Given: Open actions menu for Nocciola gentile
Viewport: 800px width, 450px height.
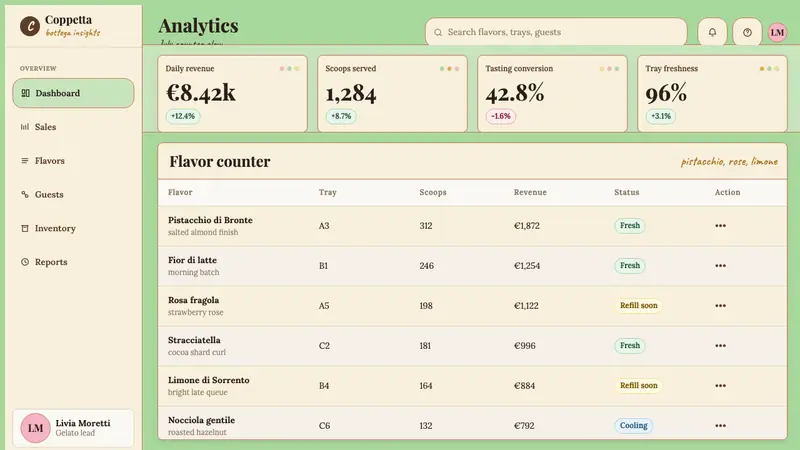Looking at the screenshot, I should coord(720,426).
